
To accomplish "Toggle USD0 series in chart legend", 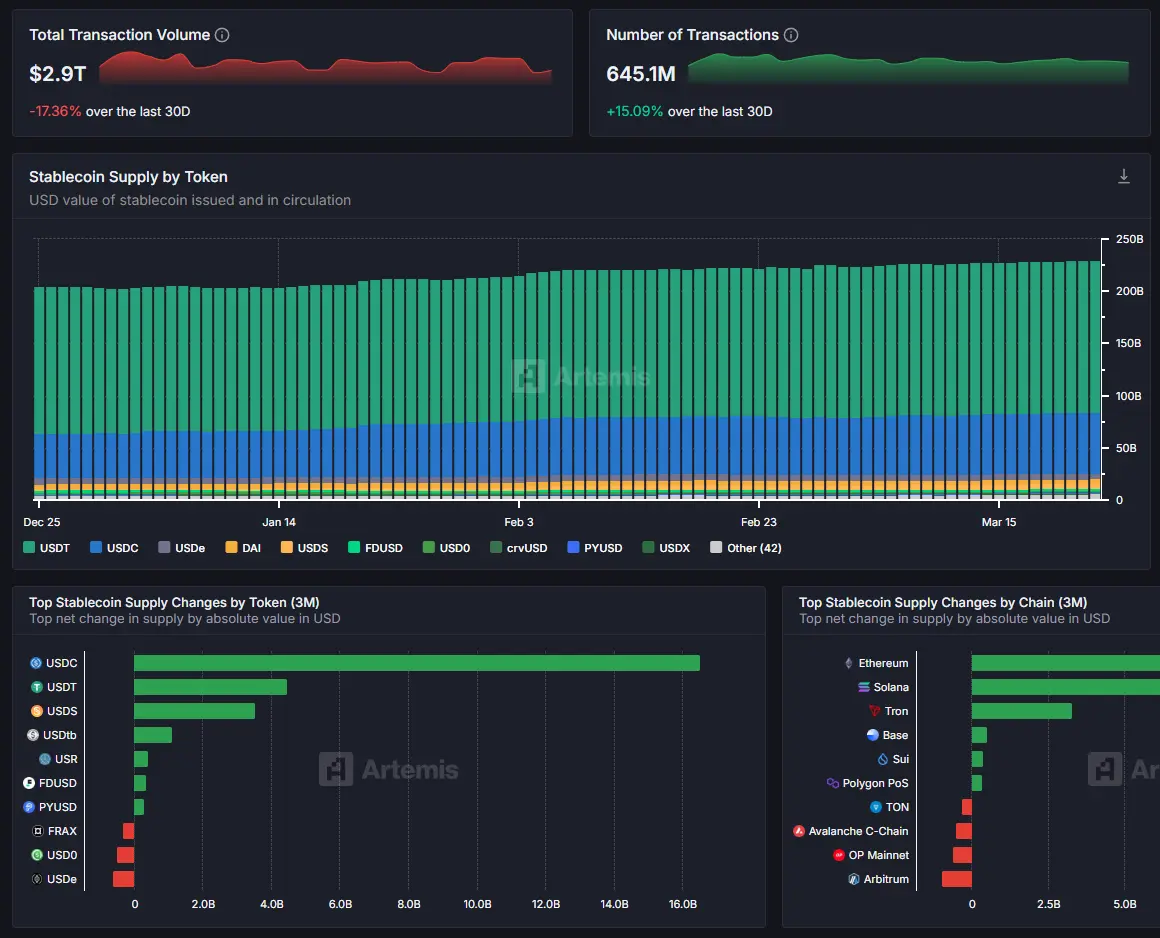I will (446, 547).
